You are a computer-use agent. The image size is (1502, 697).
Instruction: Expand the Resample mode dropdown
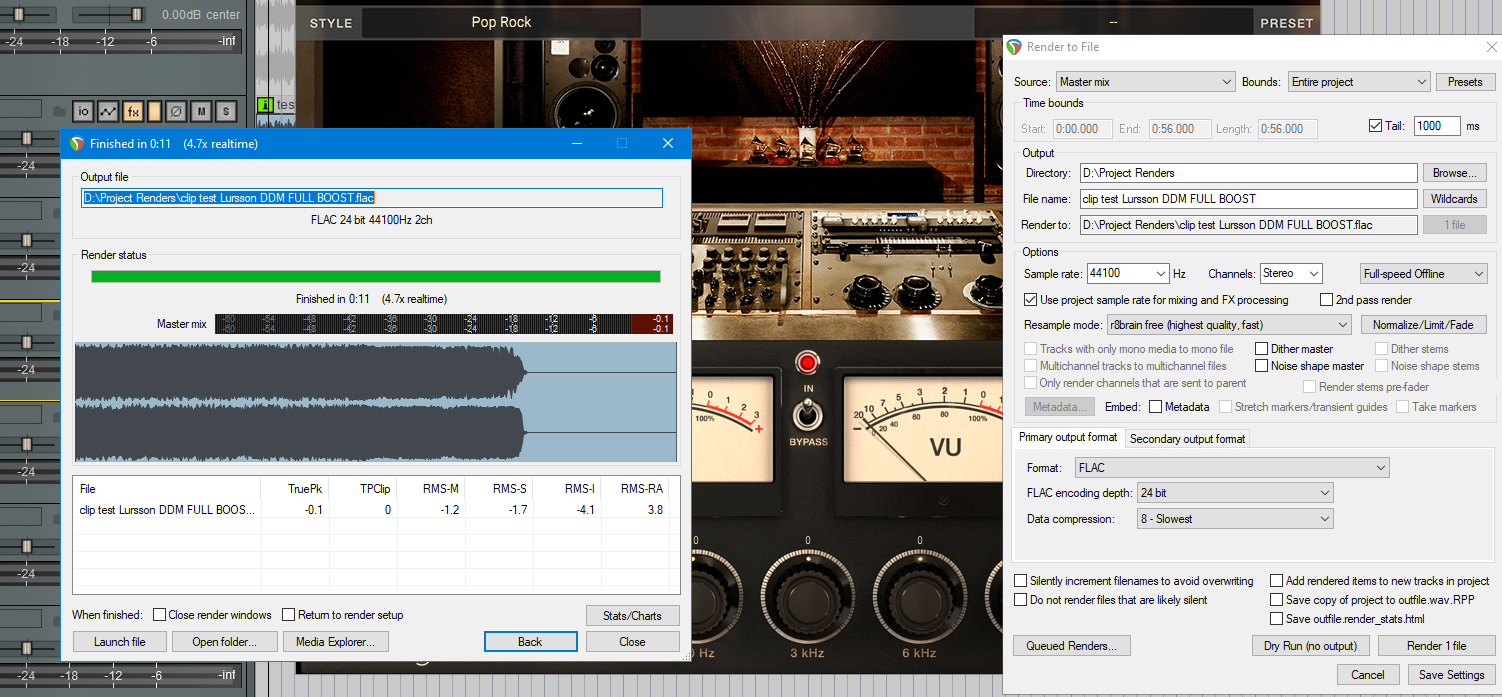(1228, 325)
